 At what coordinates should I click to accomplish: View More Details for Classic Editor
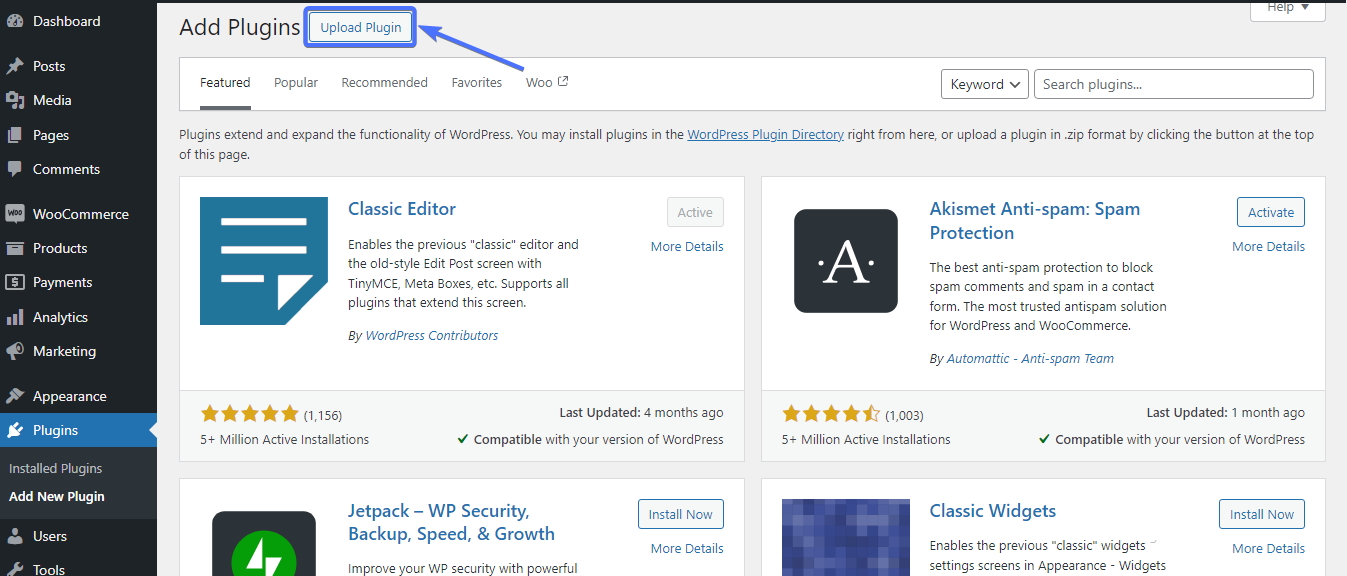[x=687, y=247]
